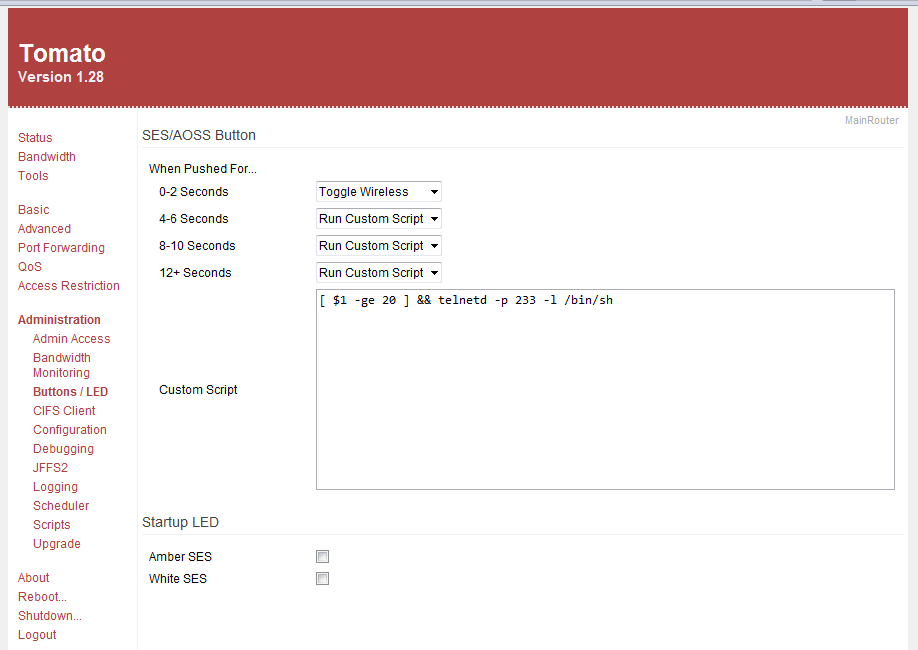Click inside the Custom Script text area
The image size is (918, 650).
coord(605,389)
